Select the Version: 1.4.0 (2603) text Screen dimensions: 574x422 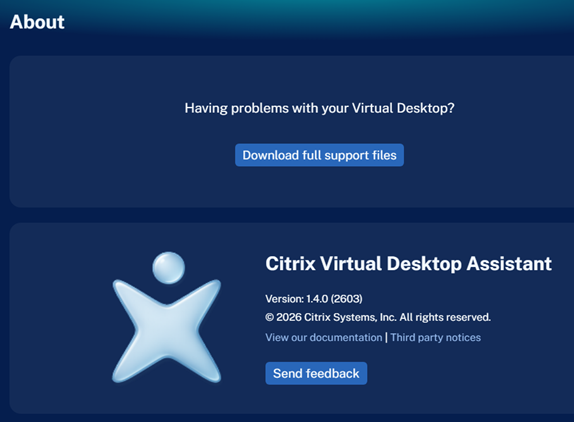(x=314, y=299)
